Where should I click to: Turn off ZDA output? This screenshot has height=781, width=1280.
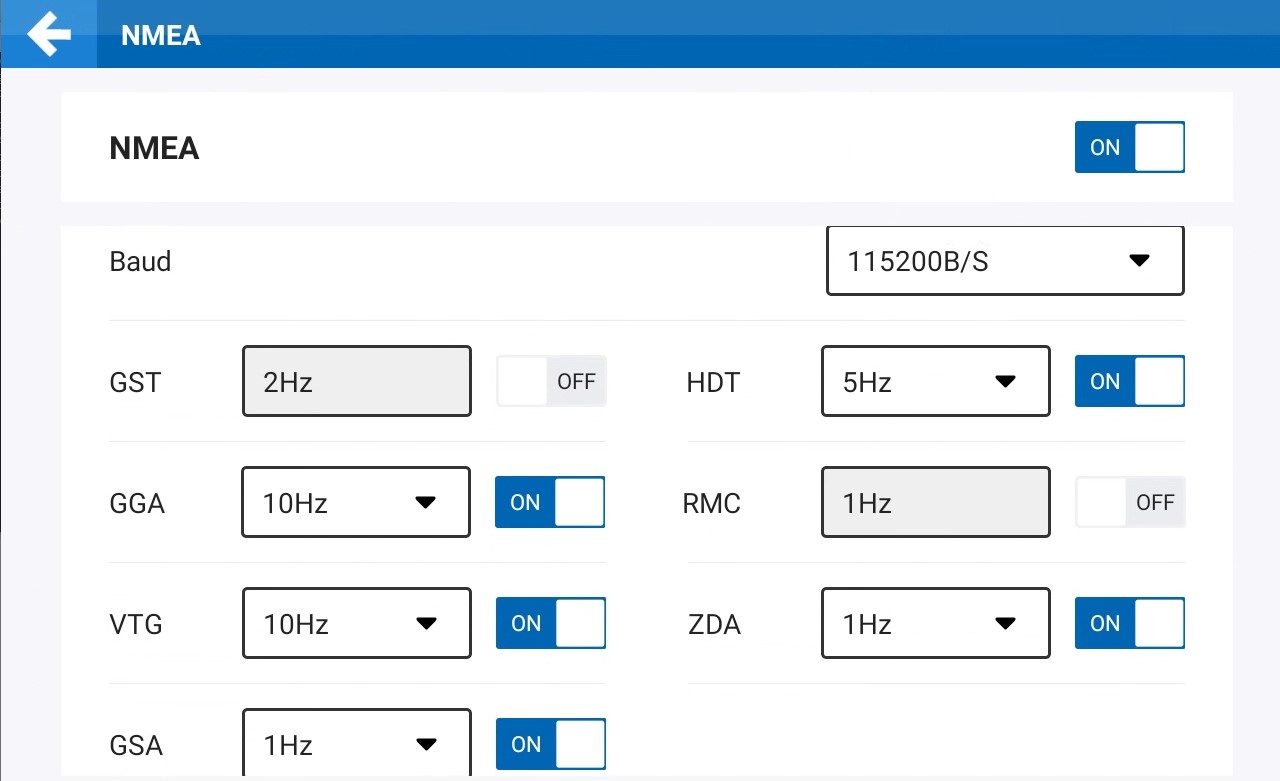(1130, 623)
